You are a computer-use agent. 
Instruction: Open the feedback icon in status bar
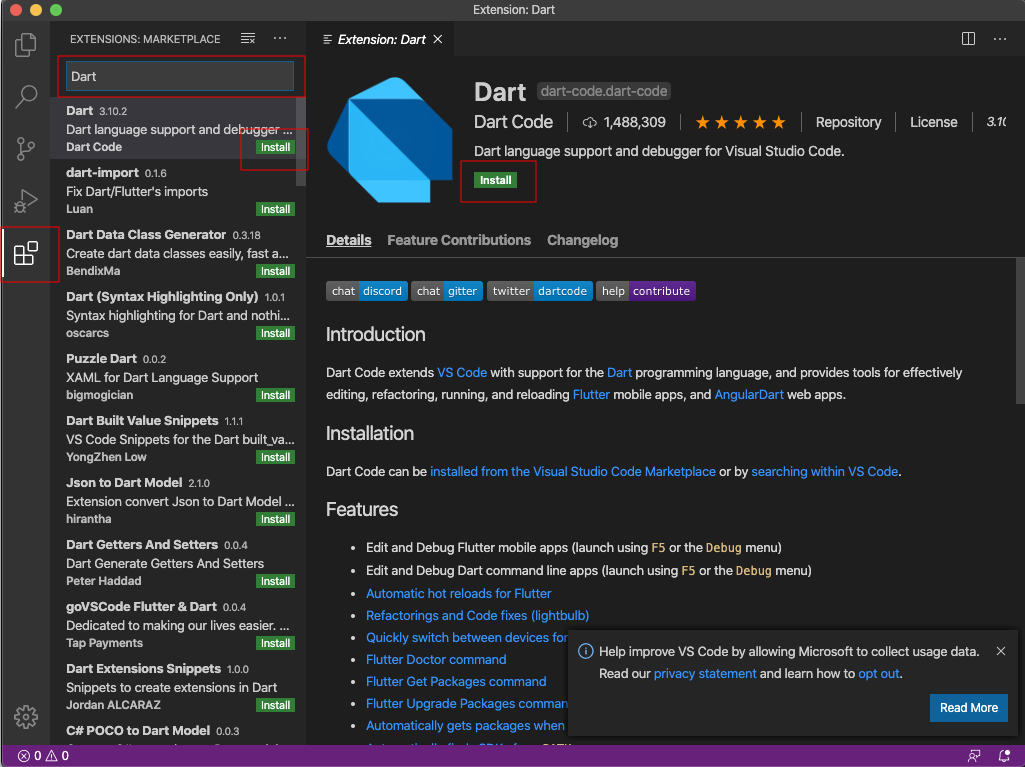click(974, 756)
